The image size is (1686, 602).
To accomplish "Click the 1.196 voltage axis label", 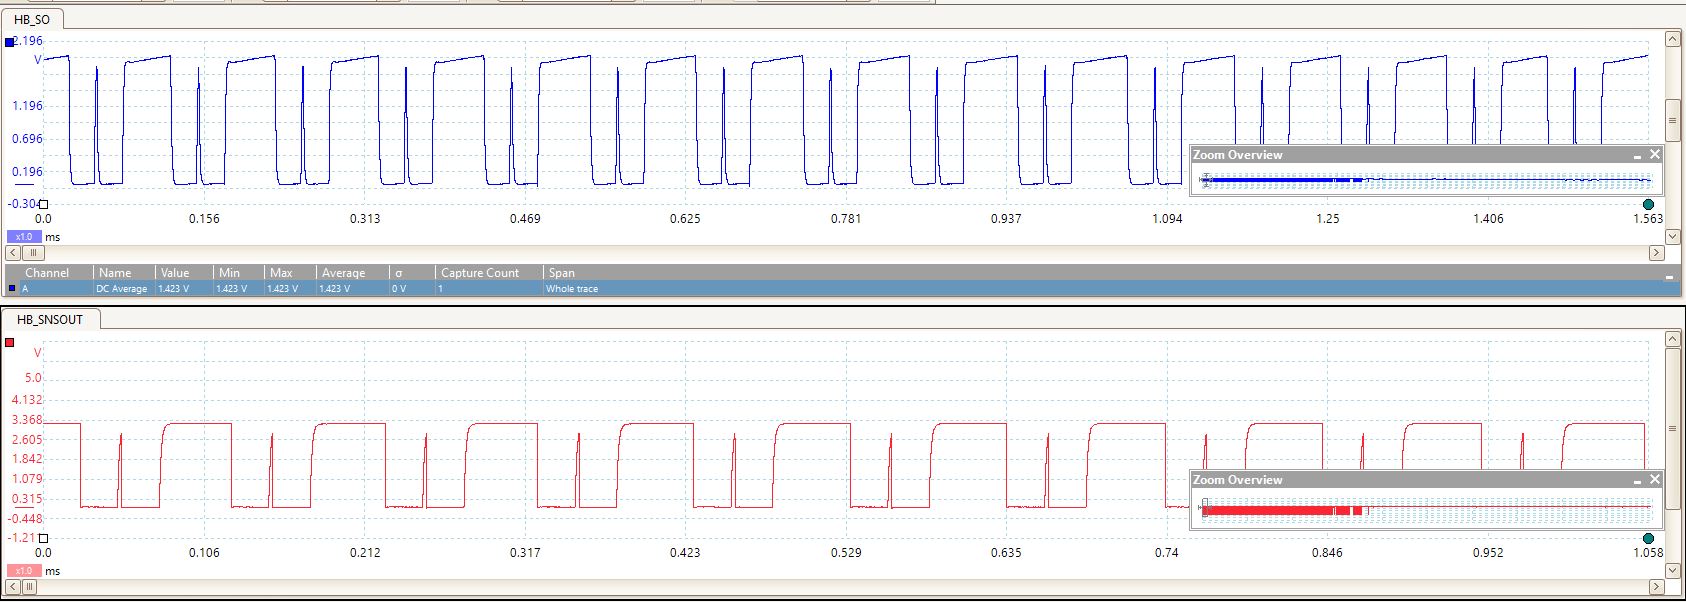I will (x=27, y=106).
